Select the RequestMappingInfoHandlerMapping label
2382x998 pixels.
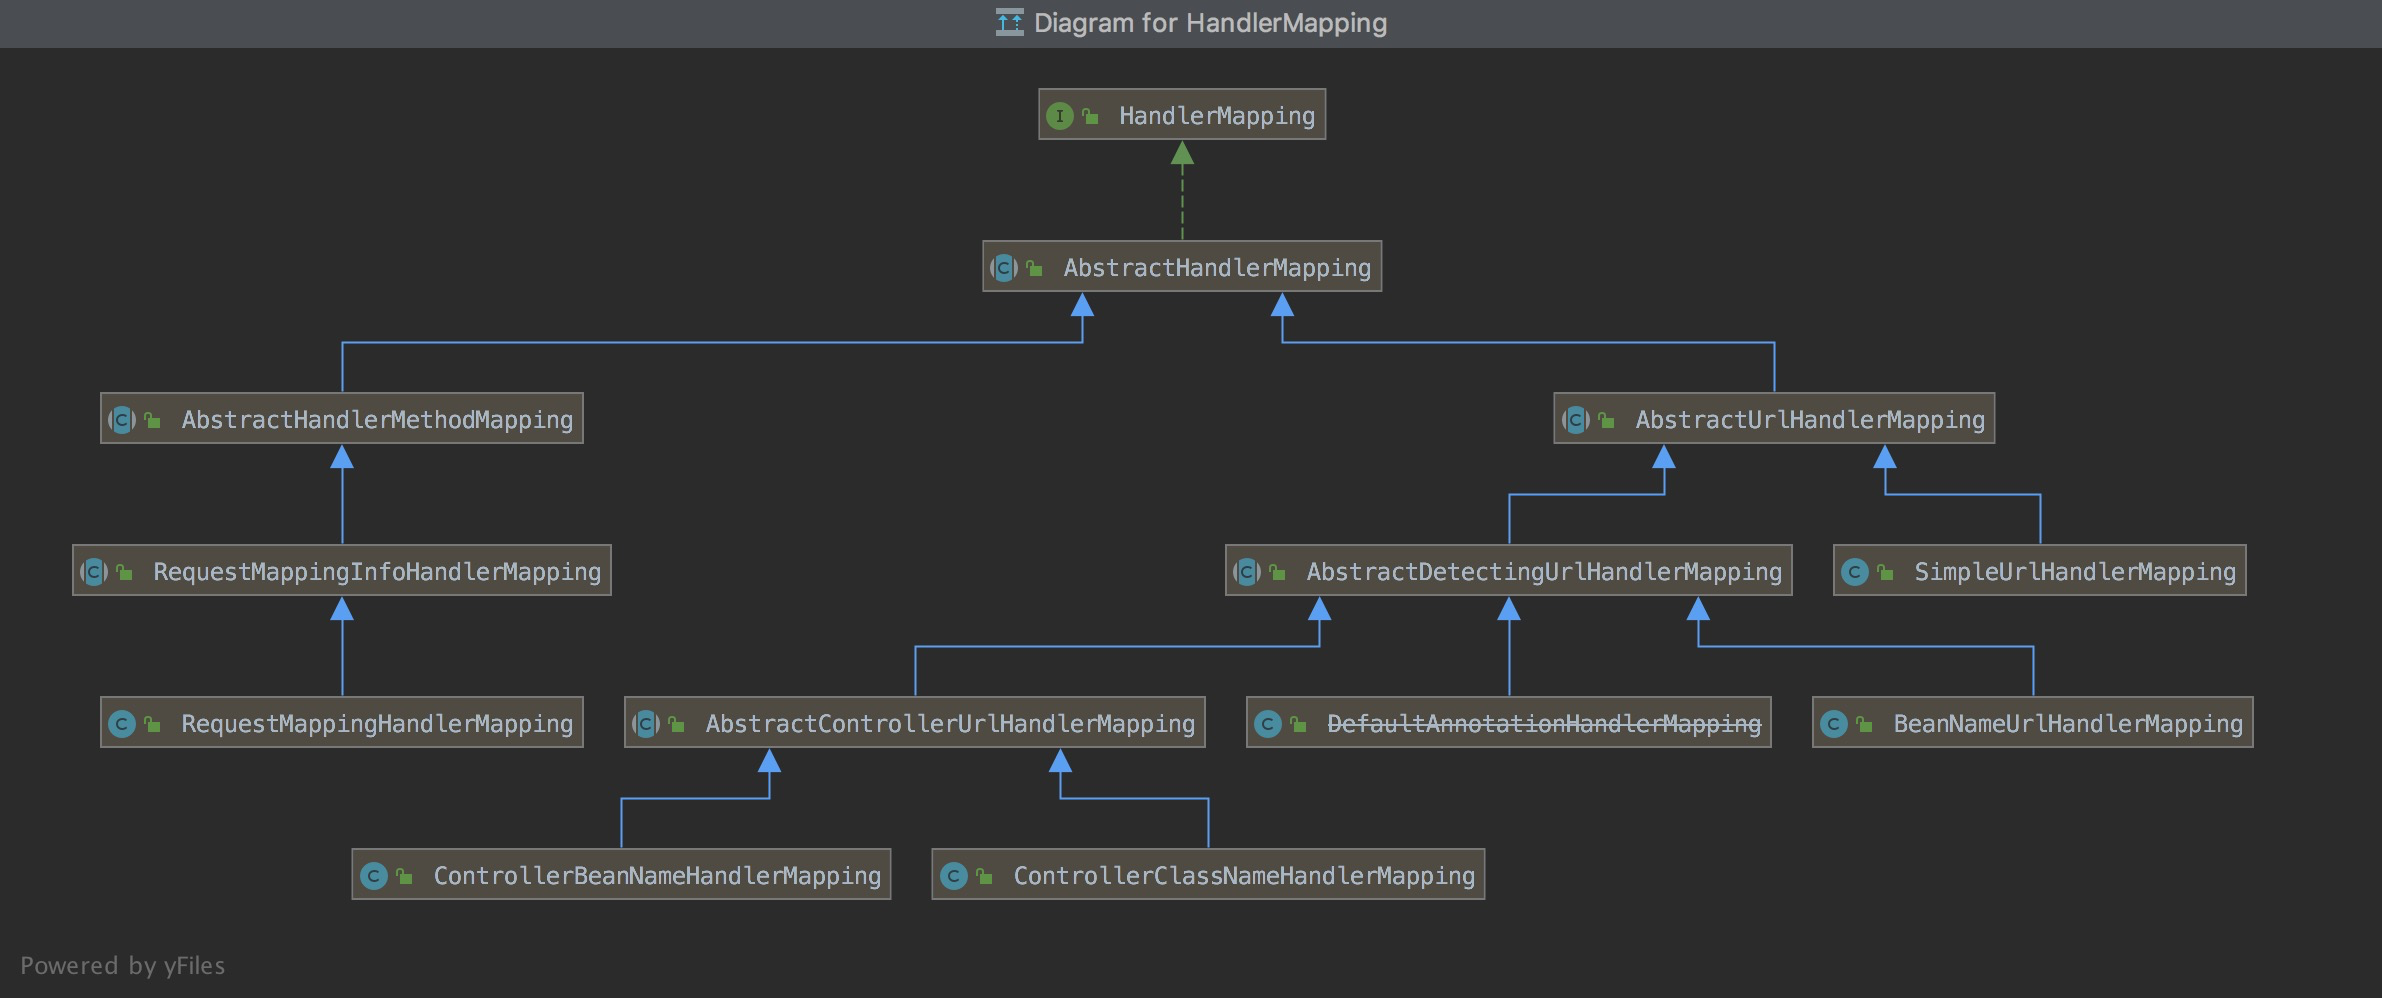coord(377,572)
